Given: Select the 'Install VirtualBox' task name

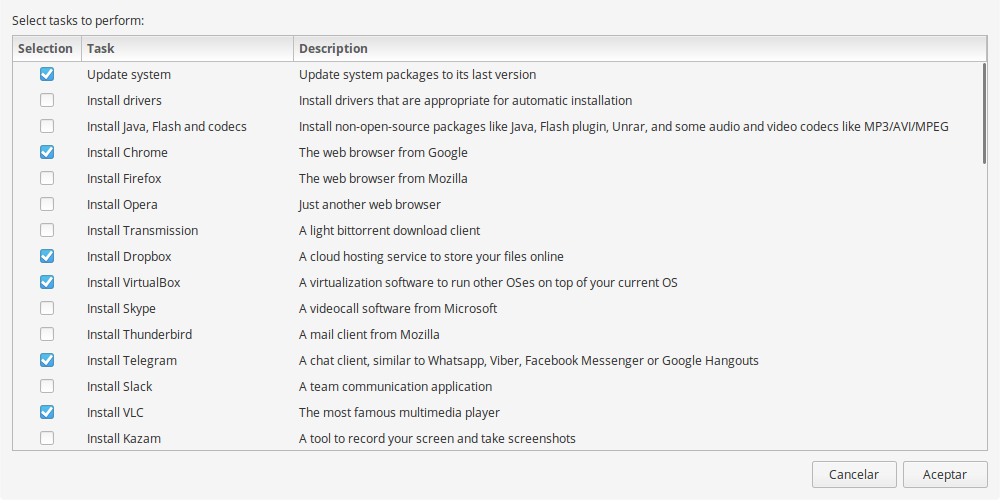Looking at the screenshot, I should pos(134,283).
